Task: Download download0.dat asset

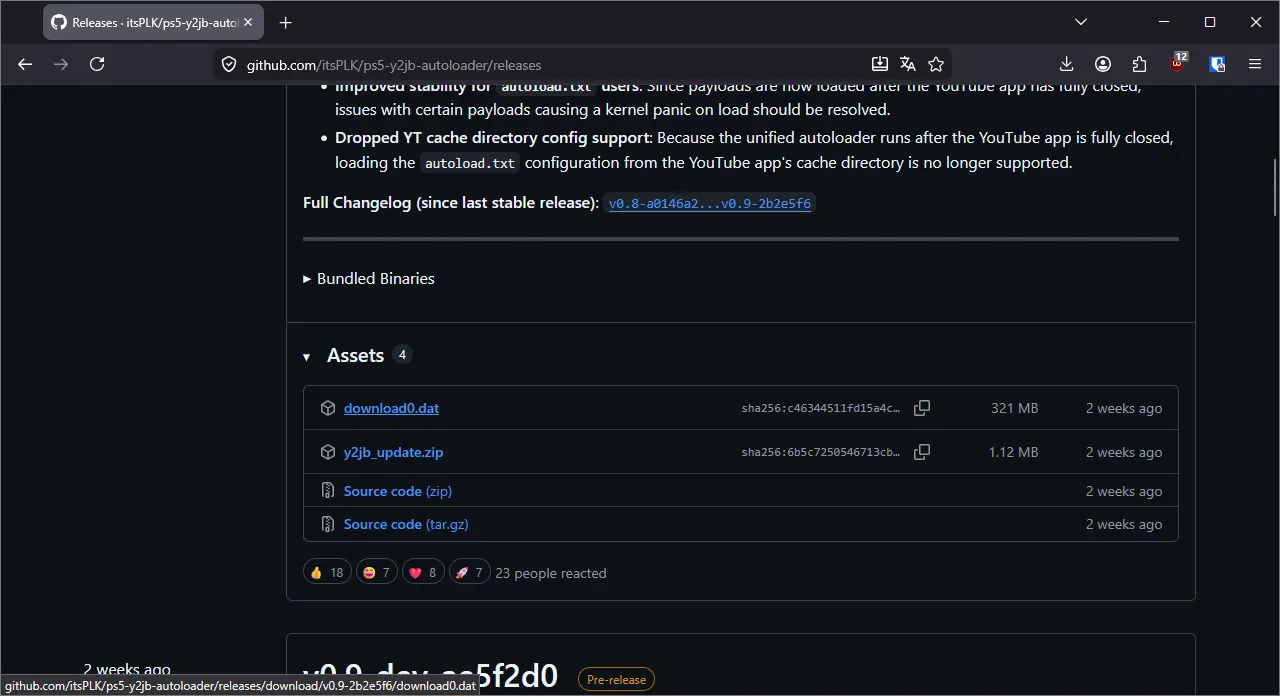Action: [x=391, y=408]
